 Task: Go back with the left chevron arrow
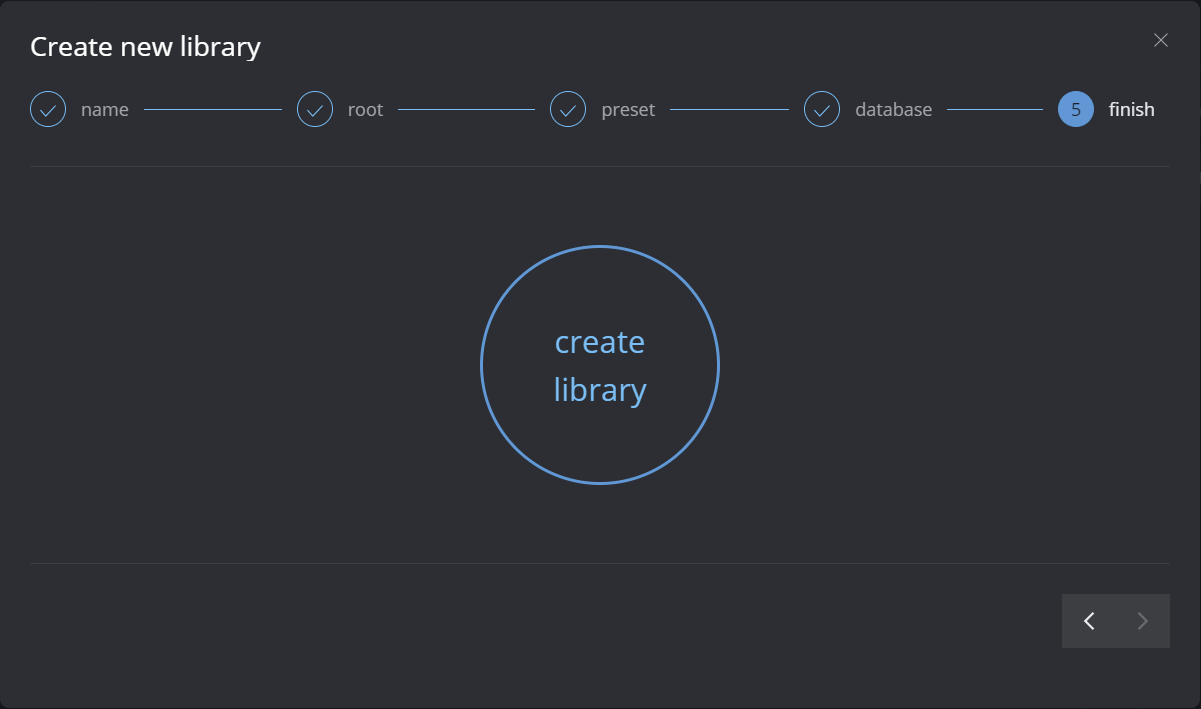(1089, 621)
